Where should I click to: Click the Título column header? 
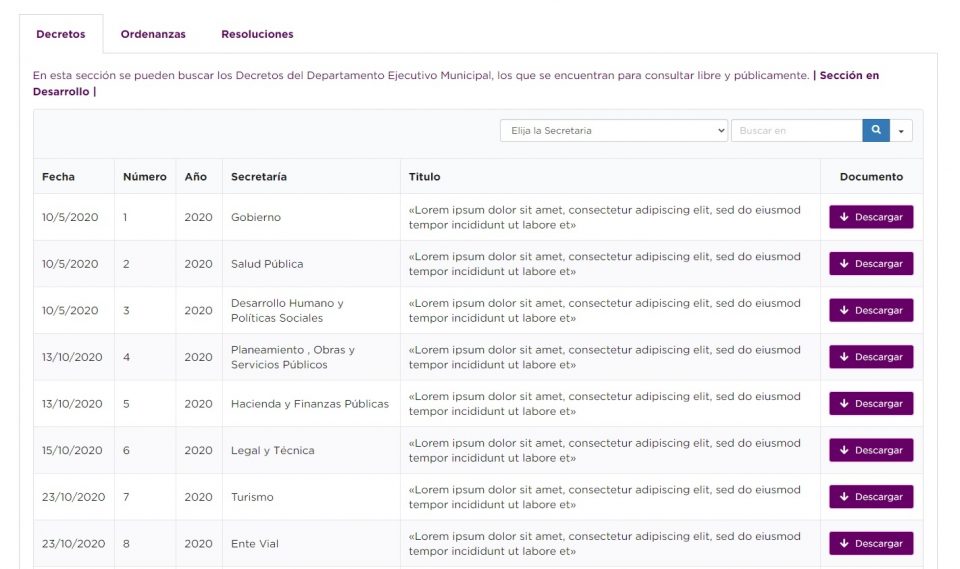pyautogui.click(x=424, y=177)
